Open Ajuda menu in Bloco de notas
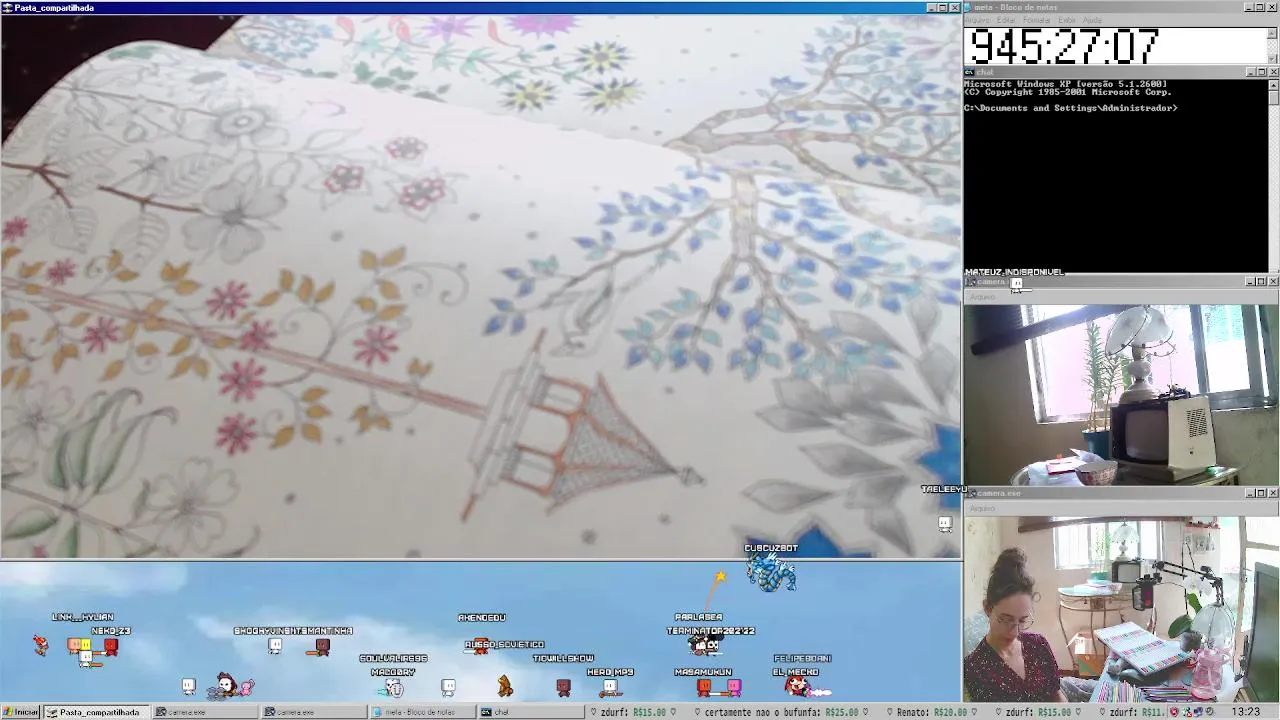1280x720 pixels. click(1092, 20)
